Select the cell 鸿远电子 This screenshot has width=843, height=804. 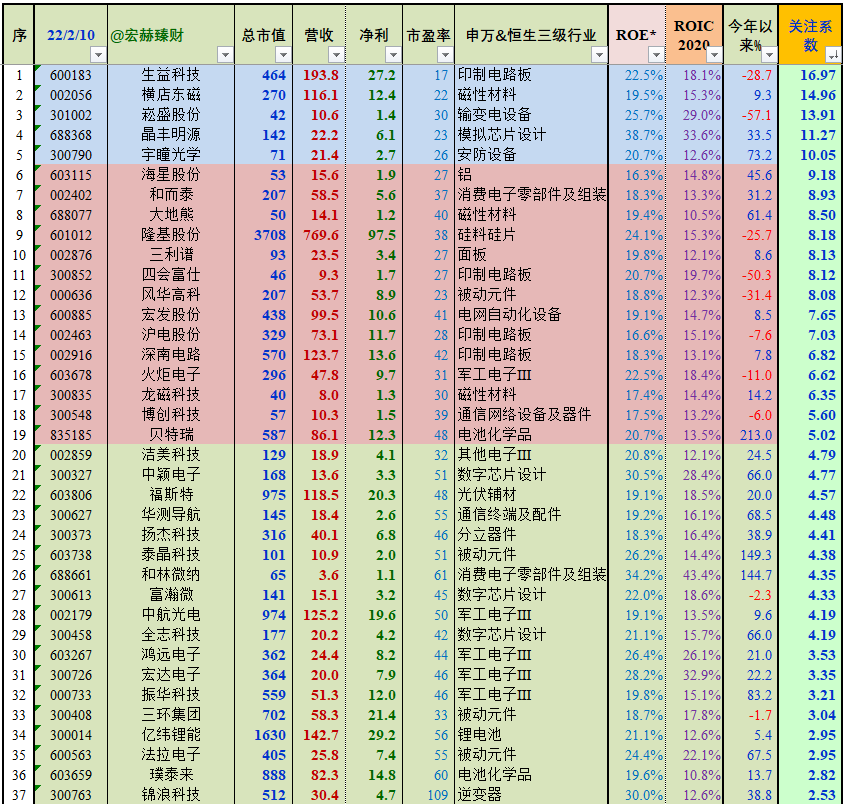[x=171, y=654]
